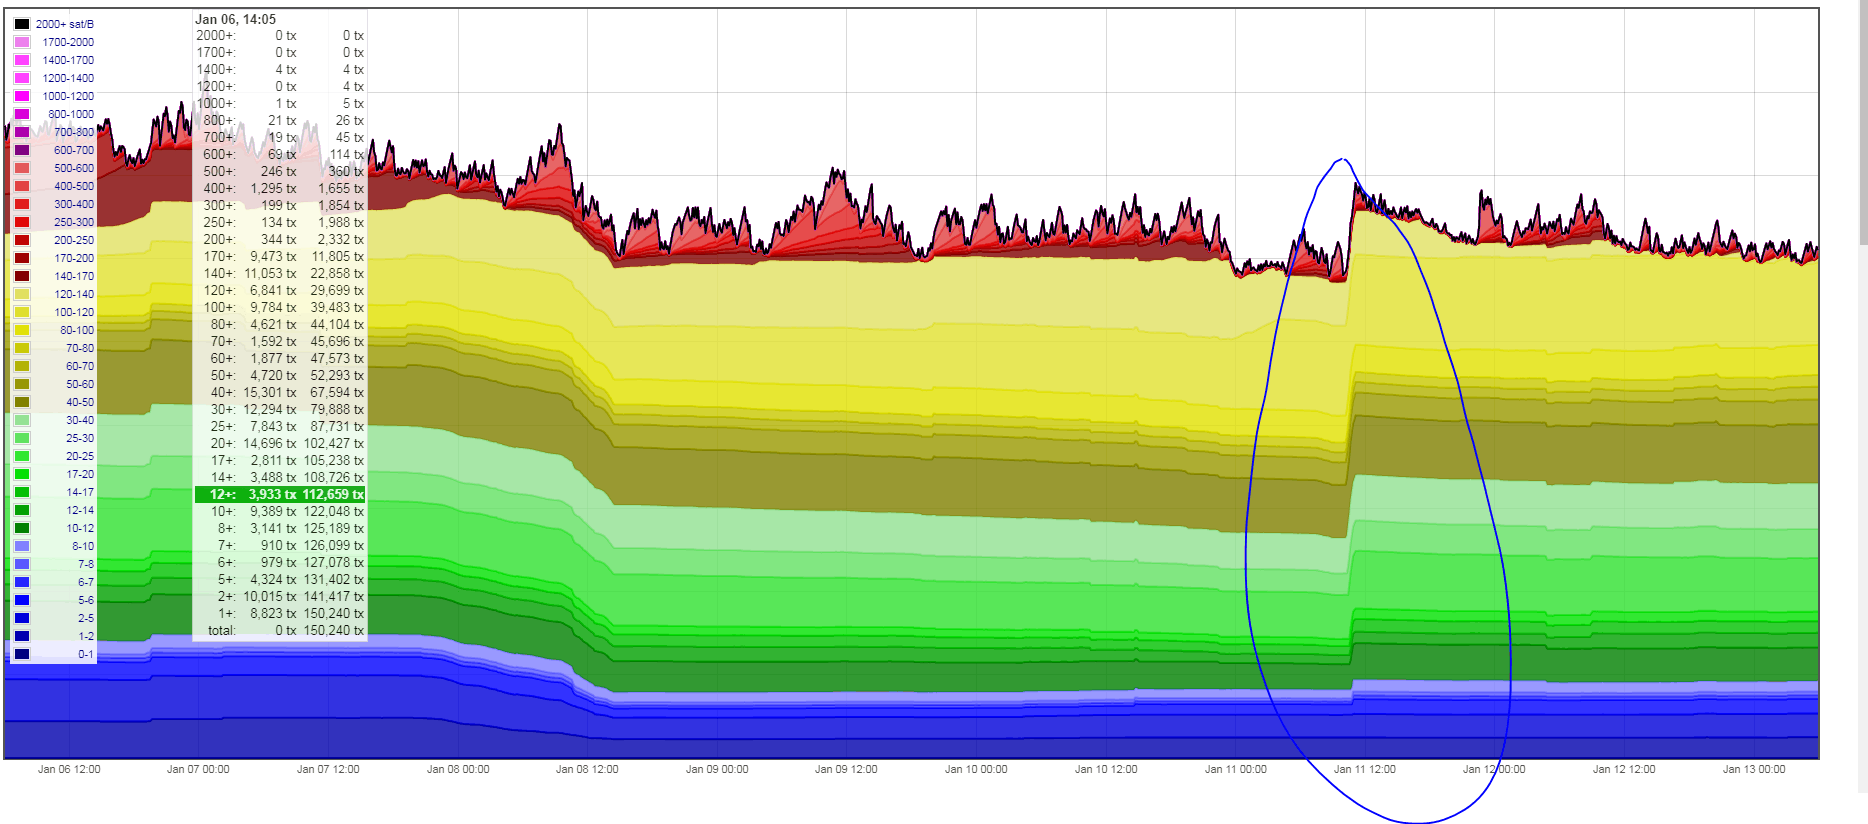
Task: Select the "Jan 09 00:00" axis label
Action: [x=717, y=769]
